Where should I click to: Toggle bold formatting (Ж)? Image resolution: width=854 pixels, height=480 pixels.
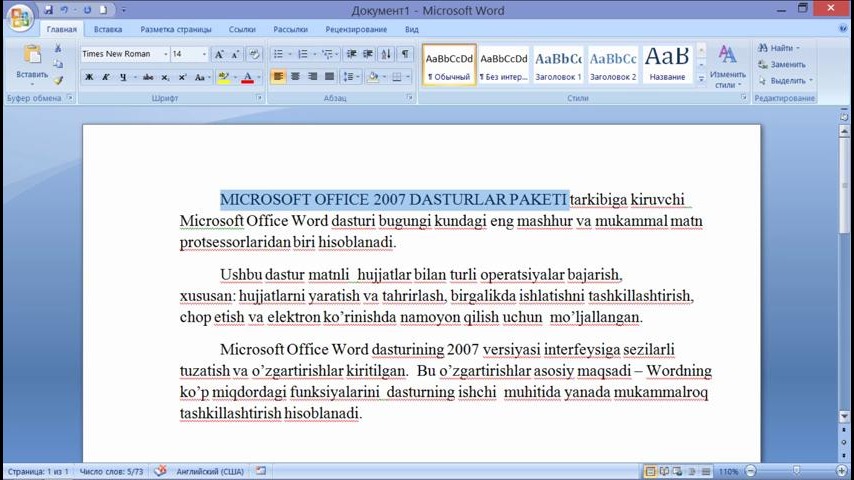89,77
